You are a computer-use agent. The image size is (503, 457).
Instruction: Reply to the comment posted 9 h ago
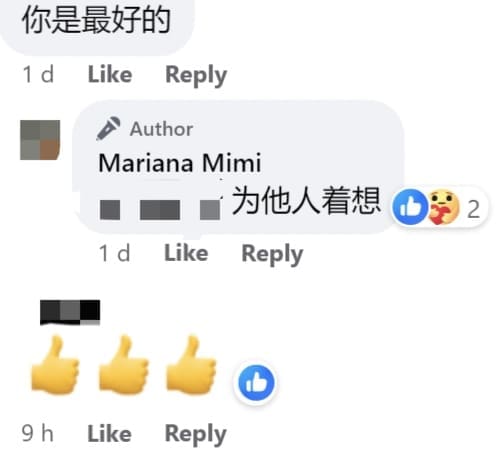[196, 435]
